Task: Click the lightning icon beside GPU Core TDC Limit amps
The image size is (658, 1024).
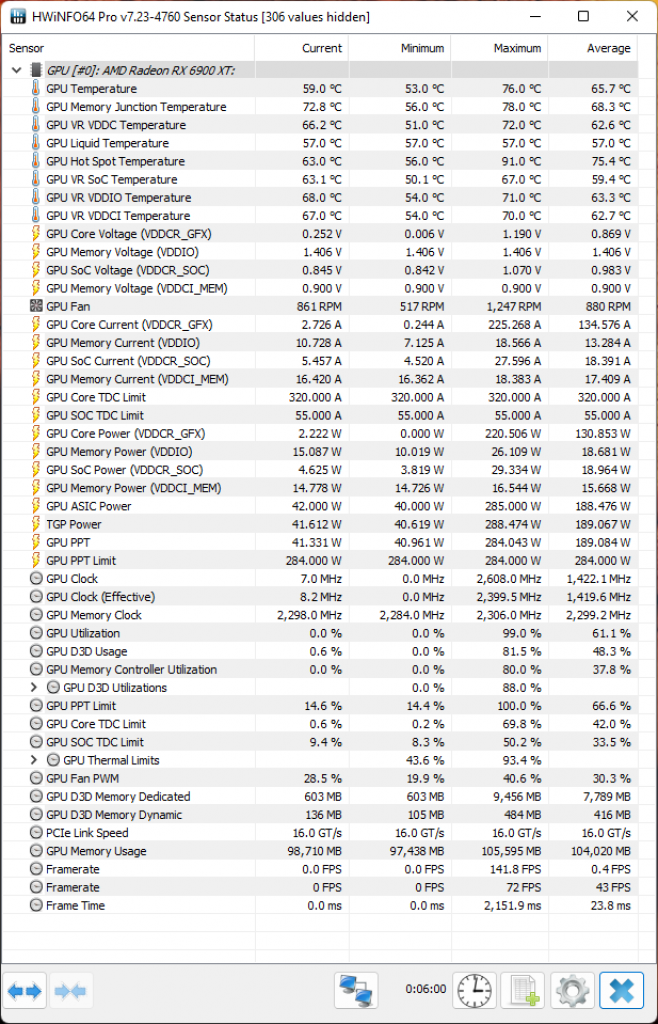Action: 36,397
